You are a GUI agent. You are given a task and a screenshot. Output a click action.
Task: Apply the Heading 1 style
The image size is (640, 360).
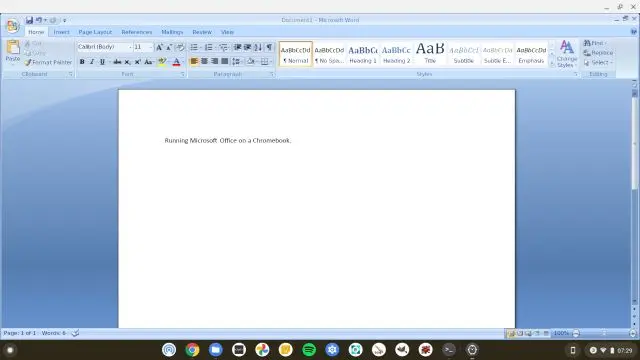[363, 54]
